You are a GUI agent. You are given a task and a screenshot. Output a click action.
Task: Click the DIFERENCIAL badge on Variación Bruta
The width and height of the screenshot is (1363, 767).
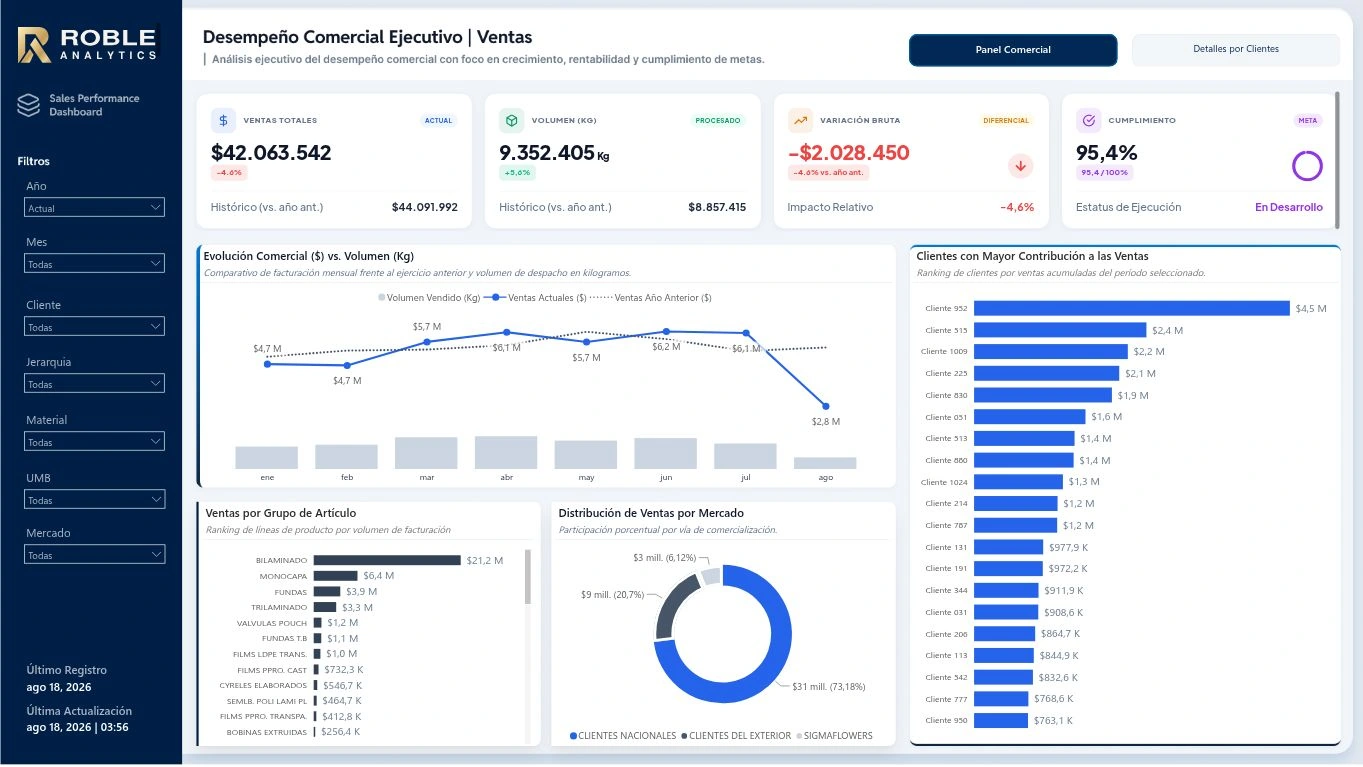coord(1006,120)
